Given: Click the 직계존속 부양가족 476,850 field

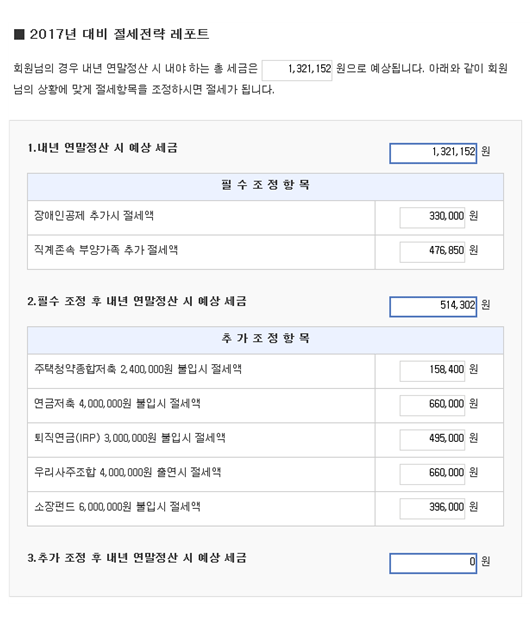Looking at the screenshot, I should [x=432, y=252].
